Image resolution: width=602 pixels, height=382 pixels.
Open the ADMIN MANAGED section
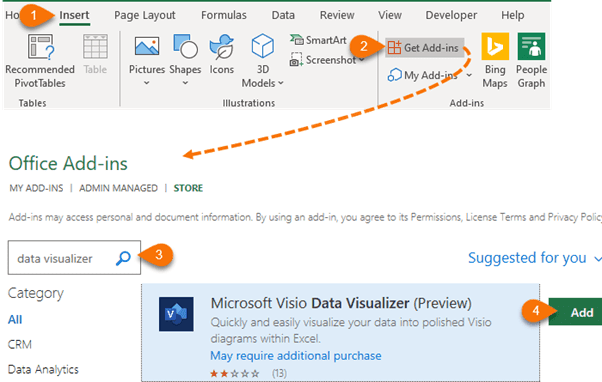click(118, 188)
